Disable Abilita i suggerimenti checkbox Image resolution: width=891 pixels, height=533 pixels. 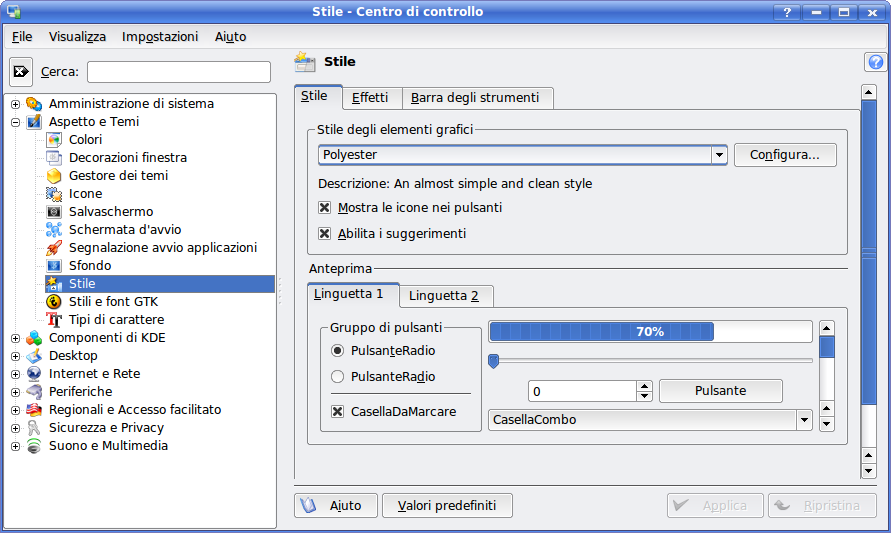(x=324, y=234)
